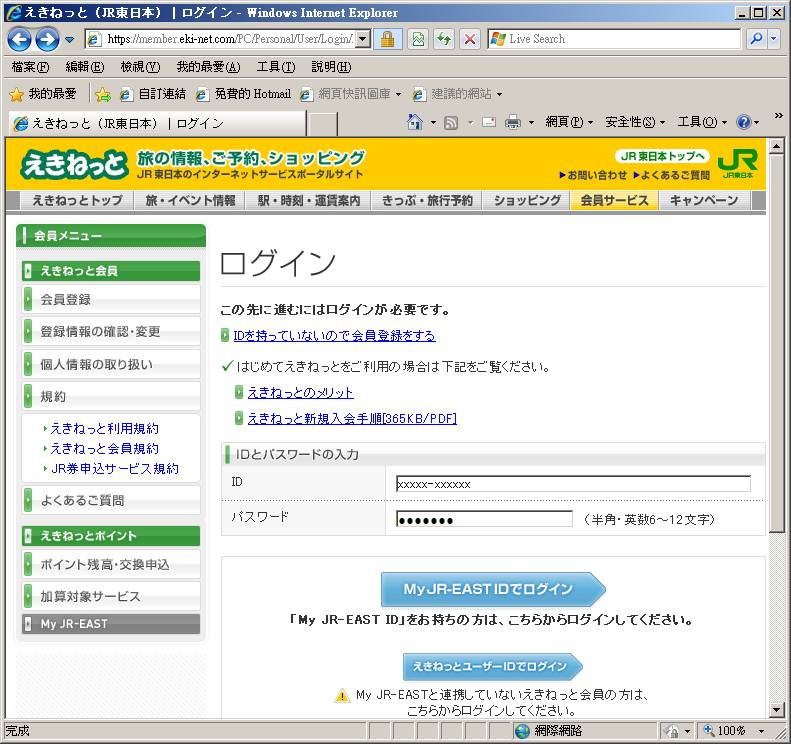Go back with the browser Back arrow
This screenshot has height=744, width=791.
click(x=20, y=39)
